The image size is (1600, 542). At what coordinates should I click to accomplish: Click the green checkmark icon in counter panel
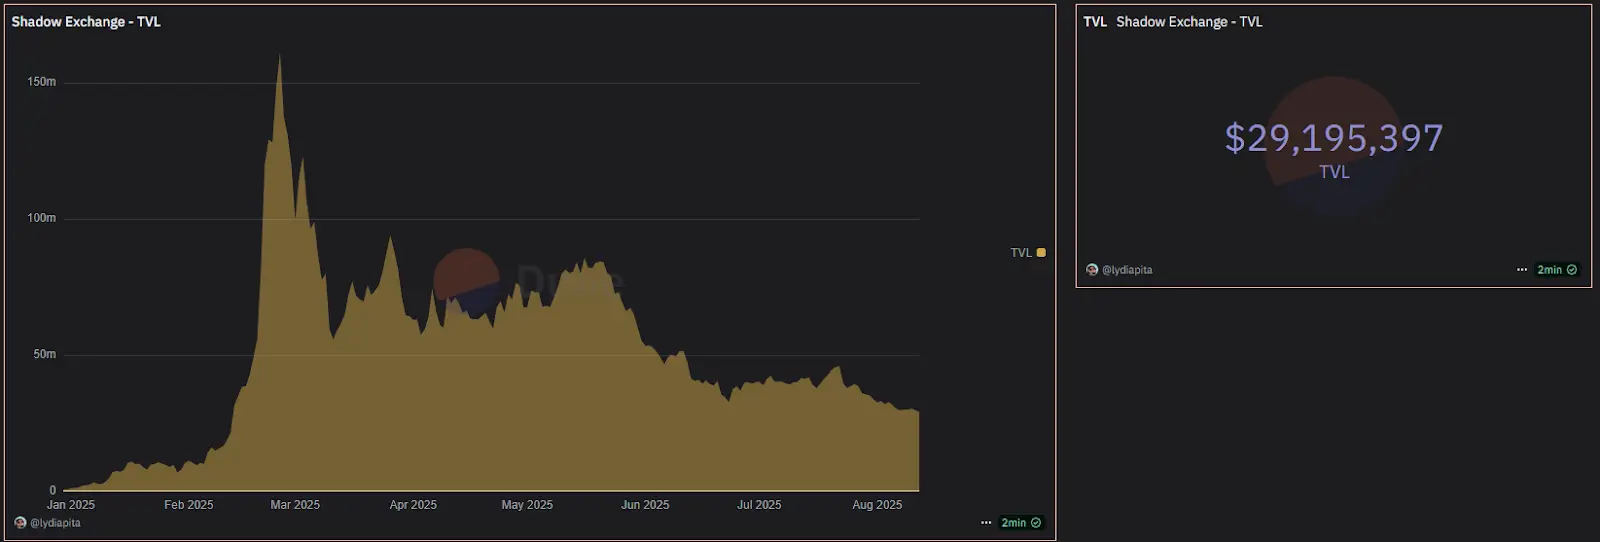coord(1572,270)
